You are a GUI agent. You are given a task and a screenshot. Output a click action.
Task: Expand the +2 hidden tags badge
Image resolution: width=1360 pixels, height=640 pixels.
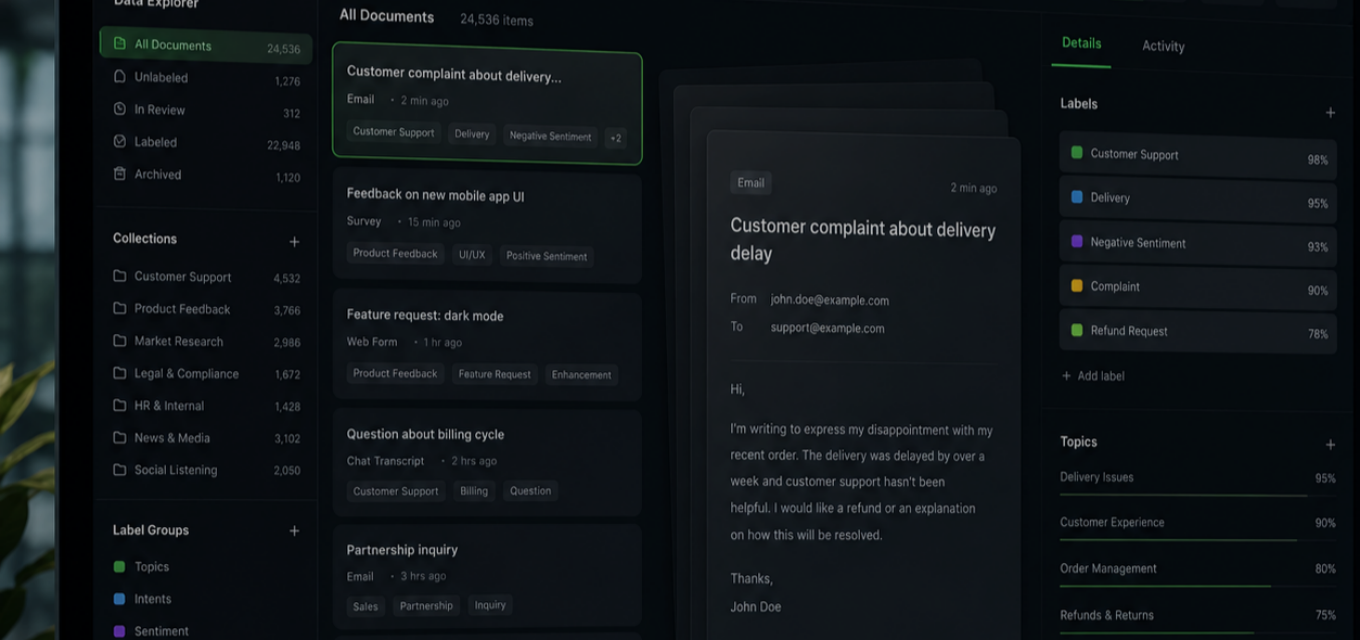pos(616,138)
